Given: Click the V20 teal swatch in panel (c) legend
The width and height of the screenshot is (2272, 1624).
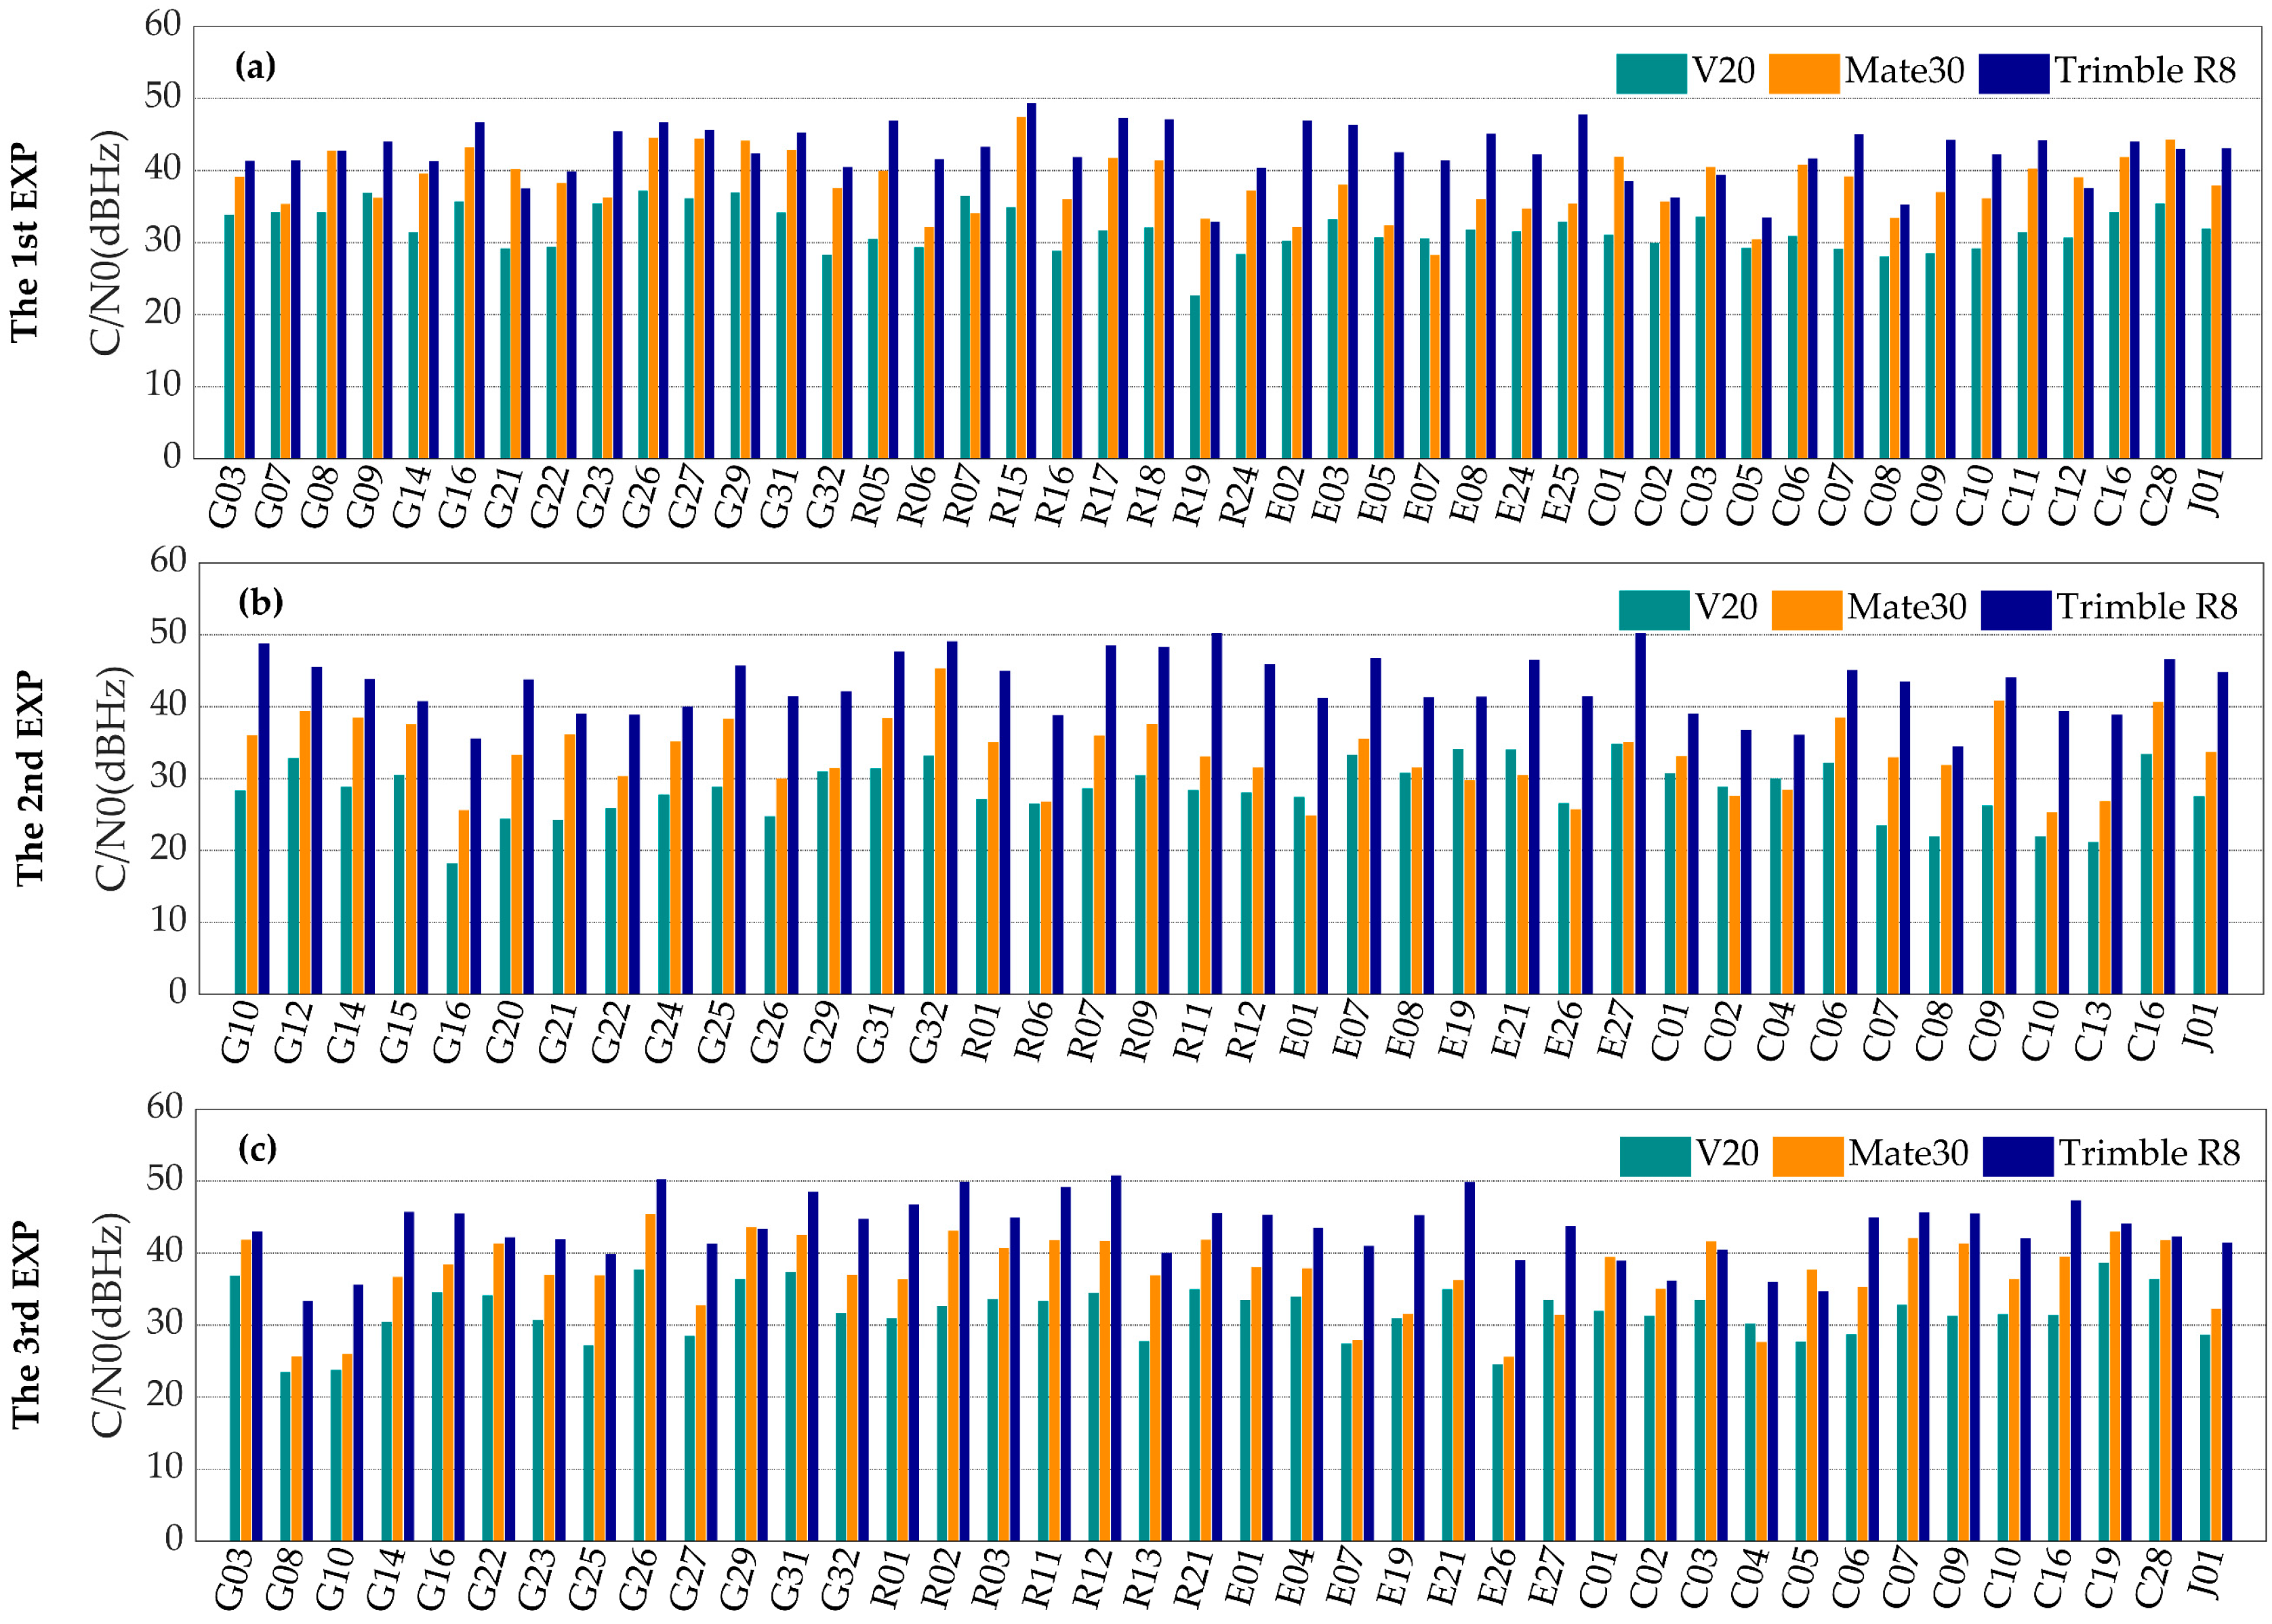Looking at the screenshot, I should click(x=1655, y=1156).
